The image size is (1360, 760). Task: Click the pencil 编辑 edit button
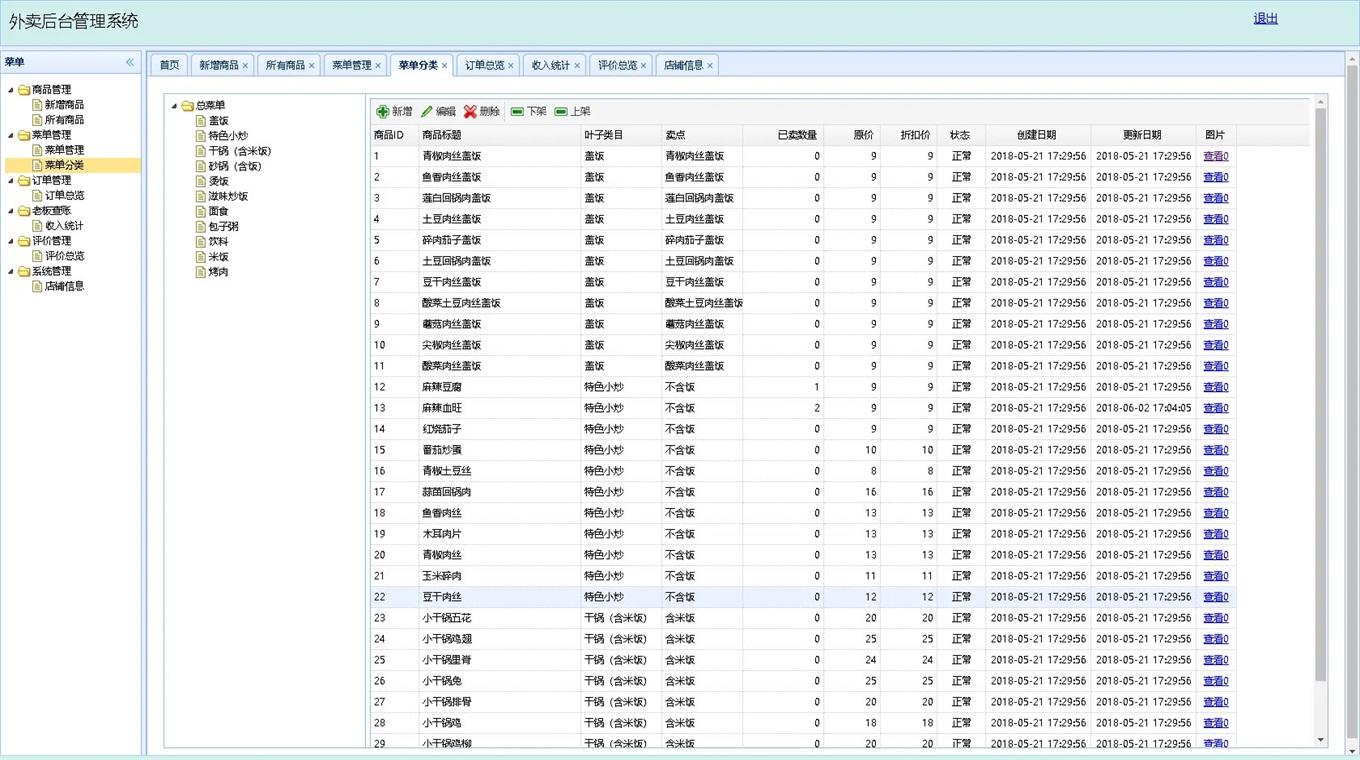coord(438,112)
